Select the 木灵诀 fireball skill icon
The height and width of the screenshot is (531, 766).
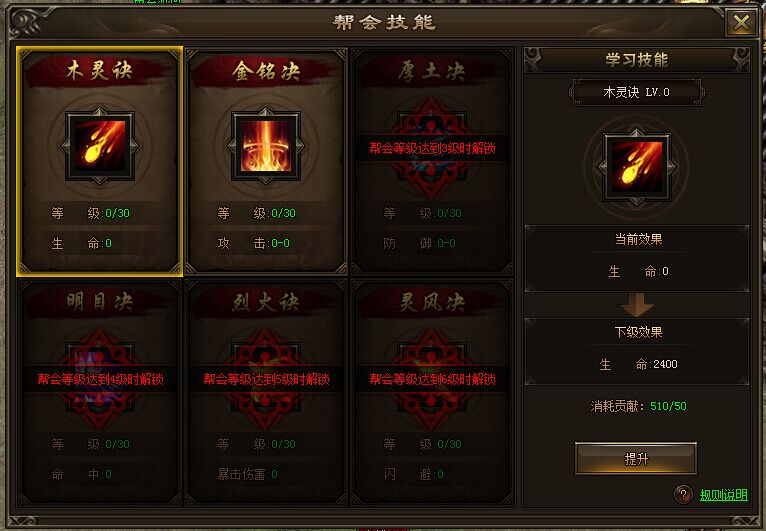[x=100, y=146]
